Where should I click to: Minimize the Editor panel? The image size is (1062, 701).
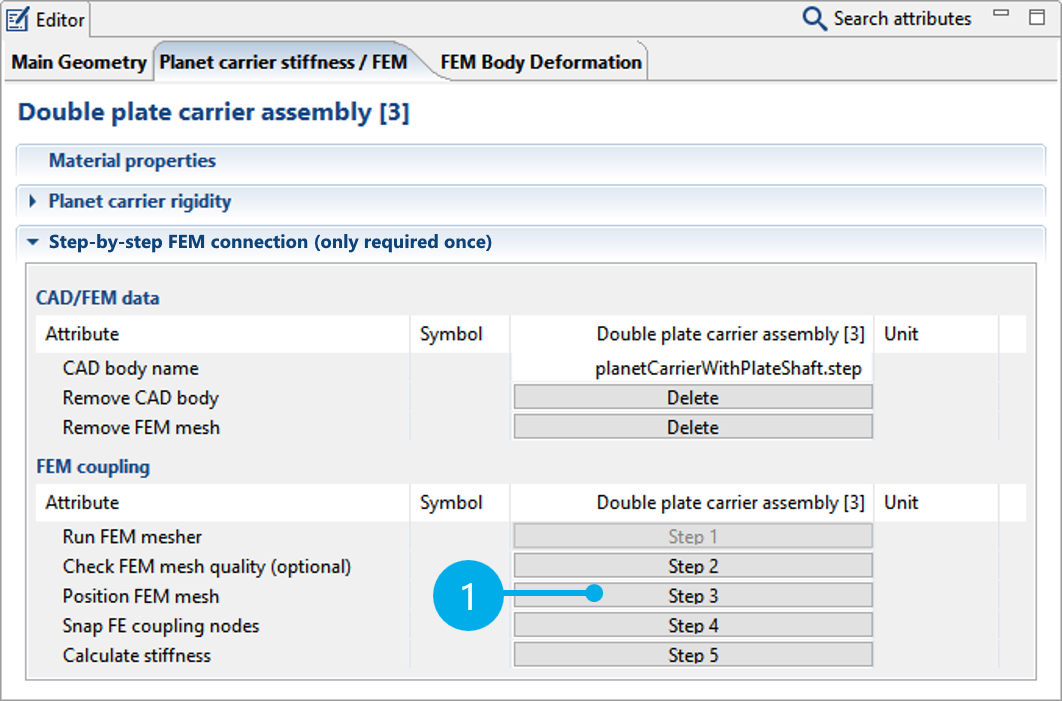[1001, 14]
